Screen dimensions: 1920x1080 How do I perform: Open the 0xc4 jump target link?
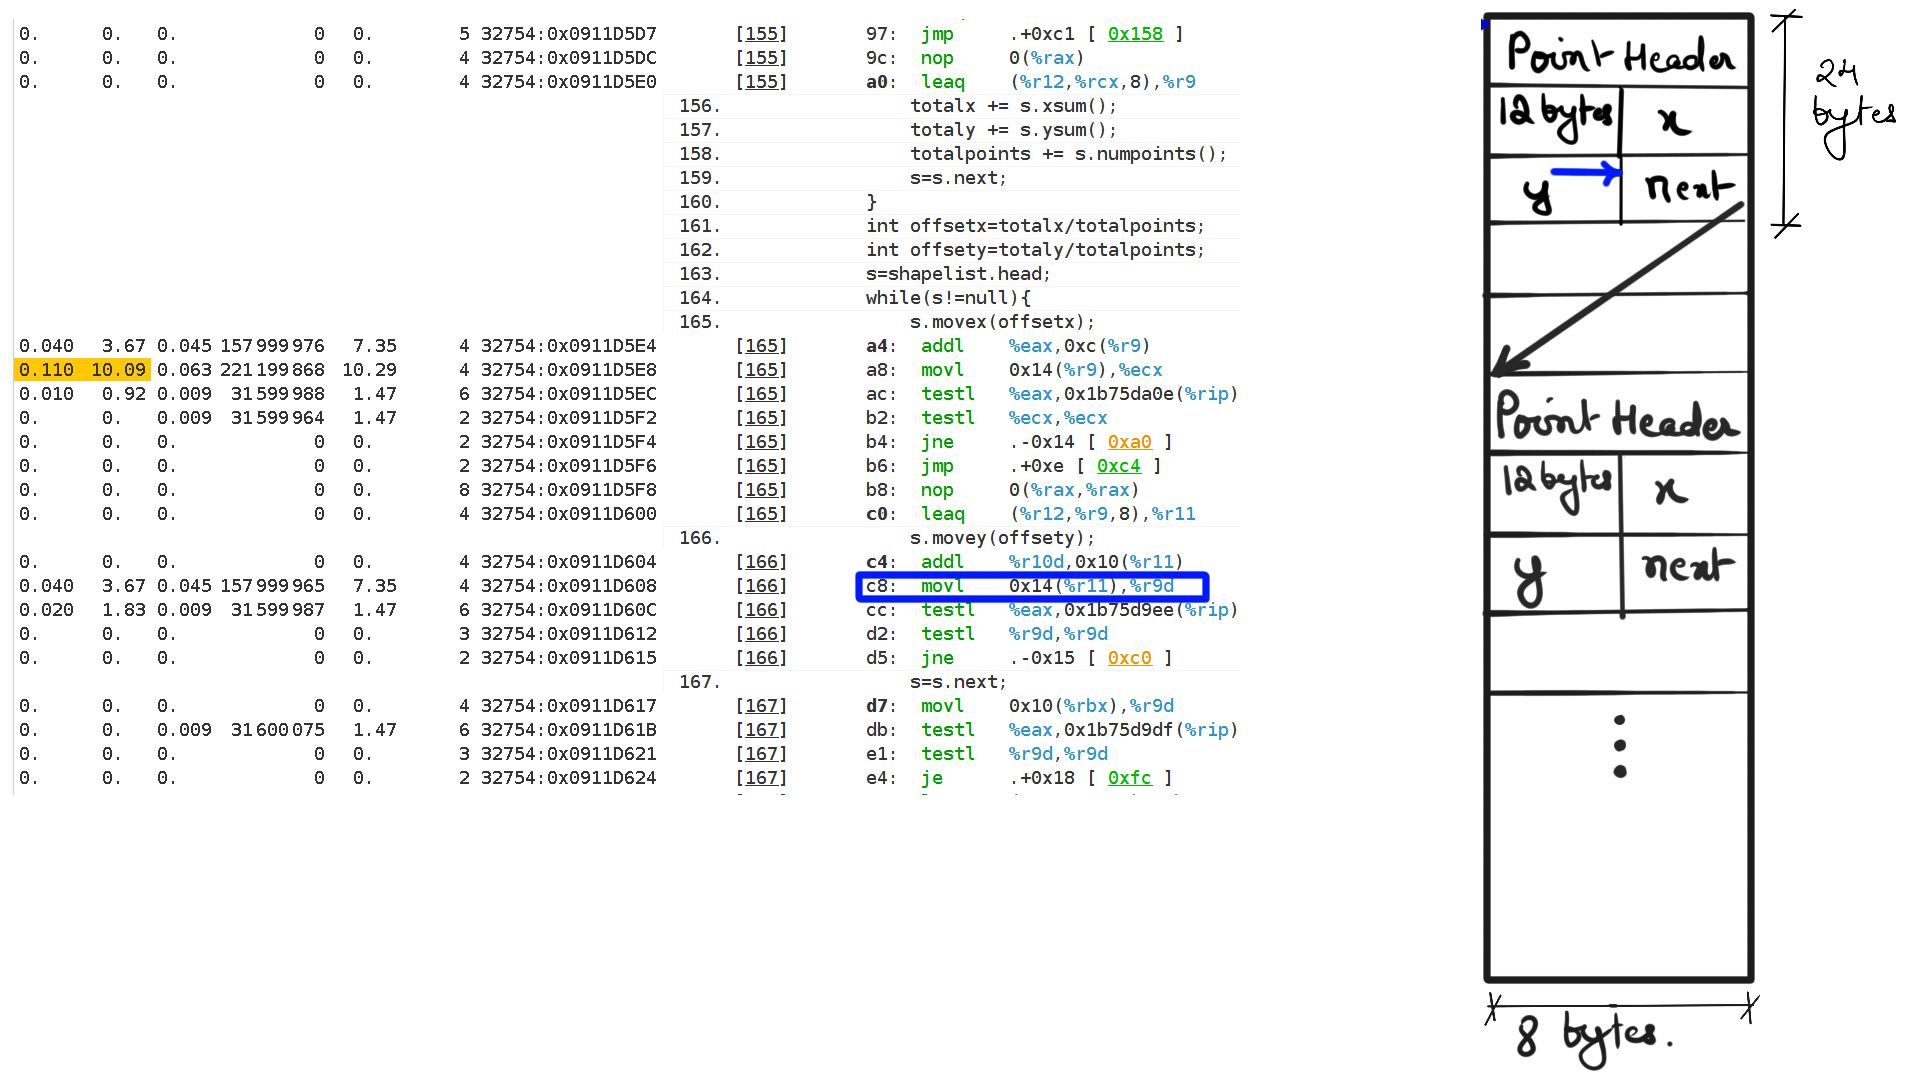coord(1118,466)
